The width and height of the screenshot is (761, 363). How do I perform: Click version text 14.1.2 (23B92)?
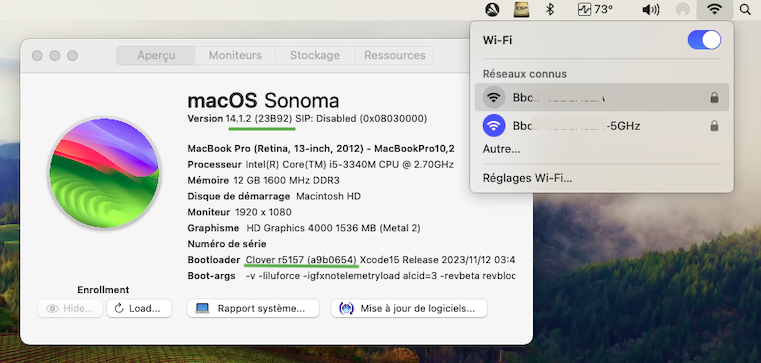(x=259, y=118)
